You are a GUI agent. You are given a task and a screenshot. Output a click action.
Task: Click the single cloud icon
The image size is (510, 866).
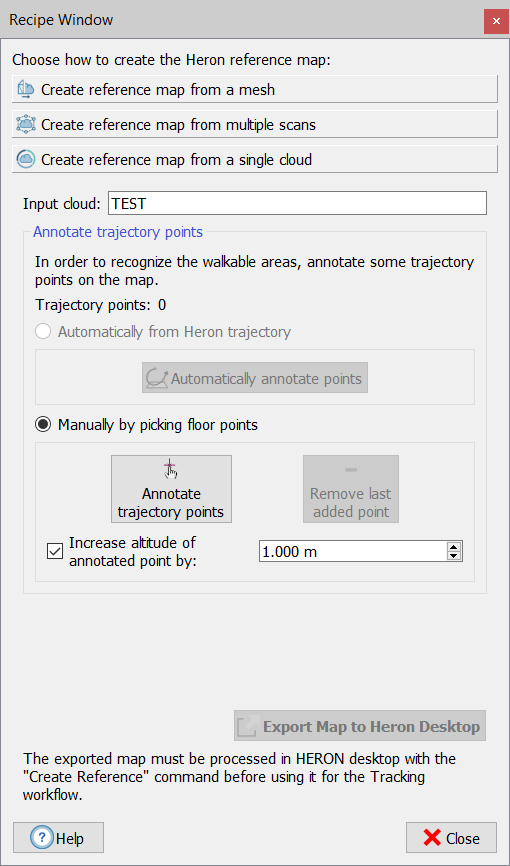tap(26, 159)
